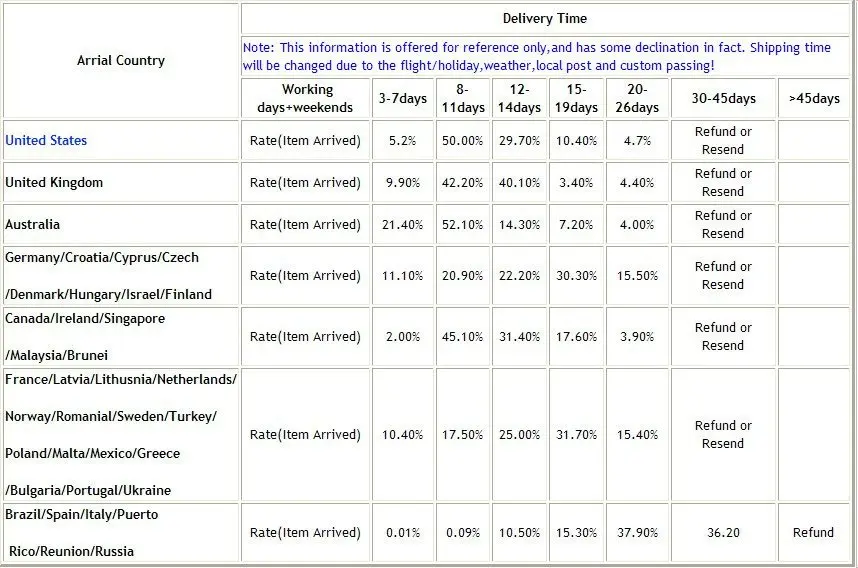The height and width of the screenshot is (568, 858).
Task: Click the >45days column header
Action: [x=814, y=98]
